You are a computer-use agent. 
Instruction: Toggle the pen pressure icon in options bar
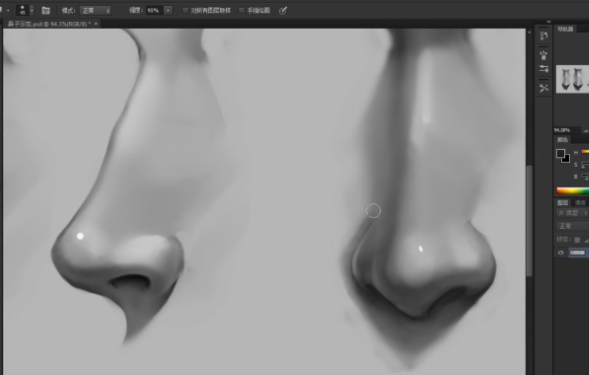pyautogui.click(x=283, y=11)
